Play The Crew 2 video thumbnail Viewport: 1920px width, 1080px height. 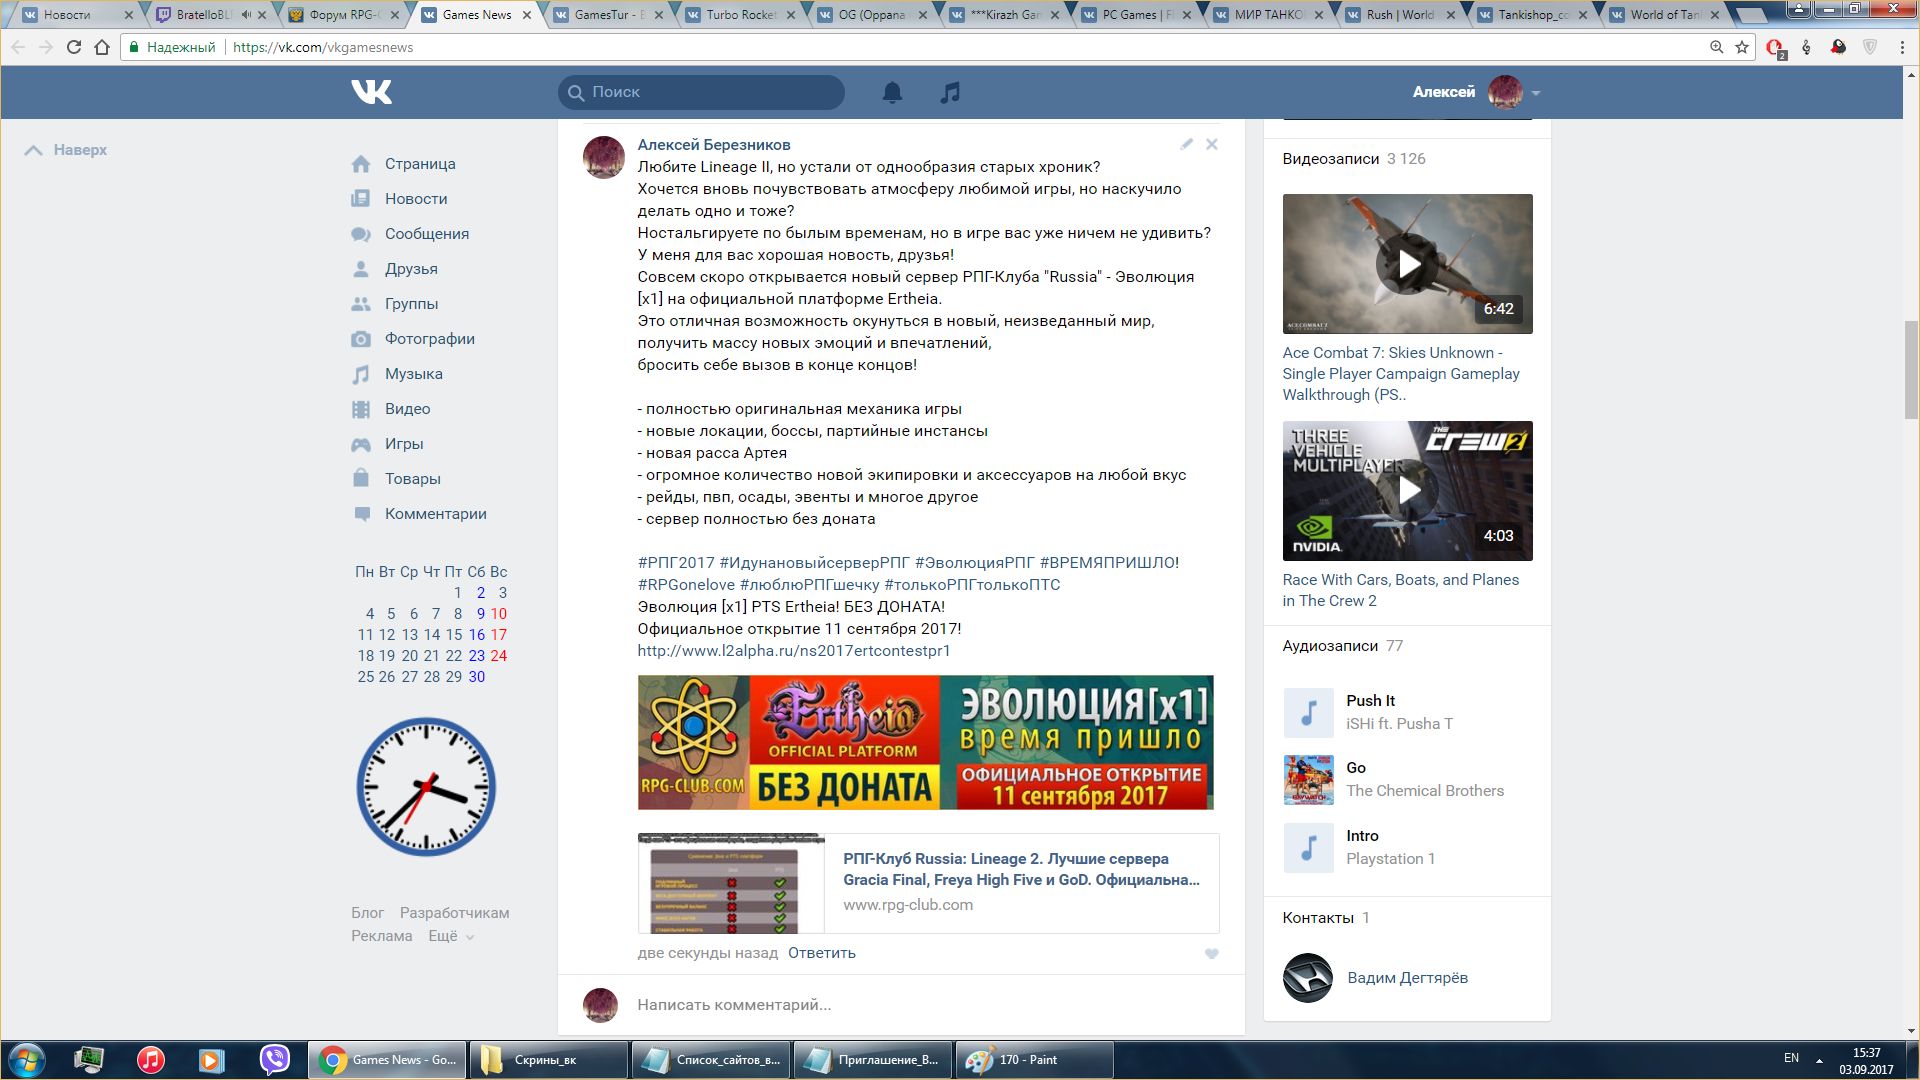(x=1408, y=490)
